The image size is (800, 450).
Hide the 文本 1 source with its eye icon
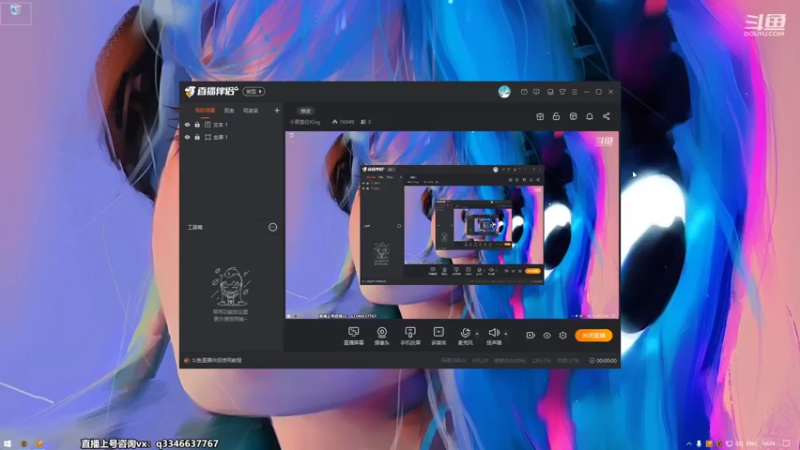point(187,124)
